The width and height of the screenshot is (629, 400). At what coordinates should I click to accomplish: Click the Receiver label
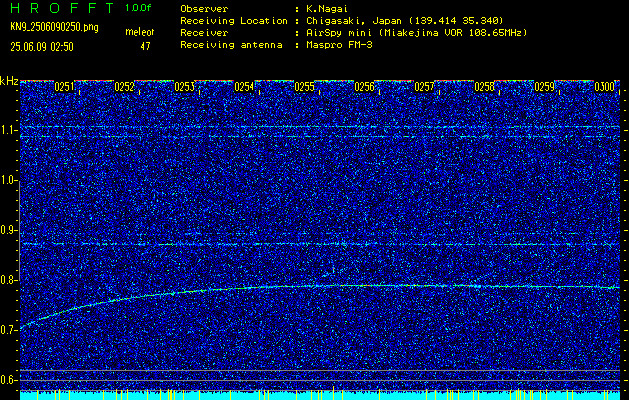(x=204, y=32)
